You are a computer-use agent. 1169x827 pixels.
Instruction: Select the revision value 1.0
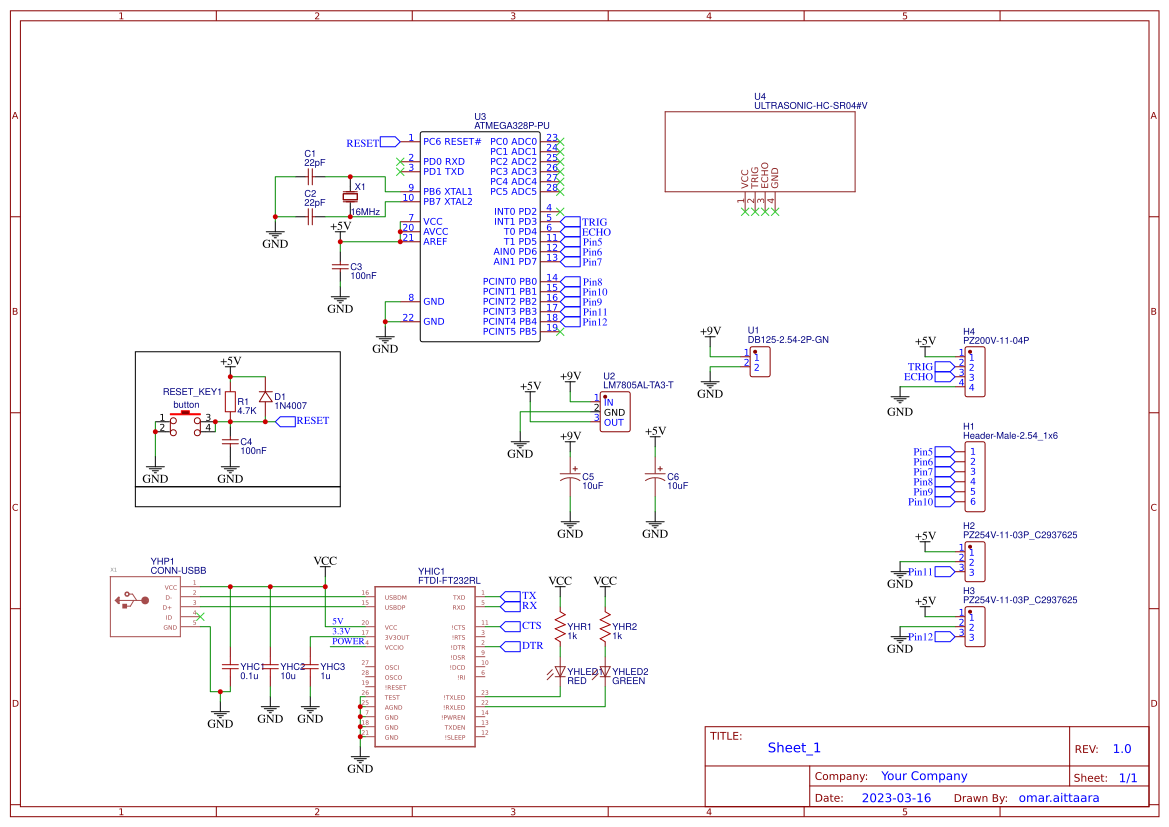coord(1122,749)
